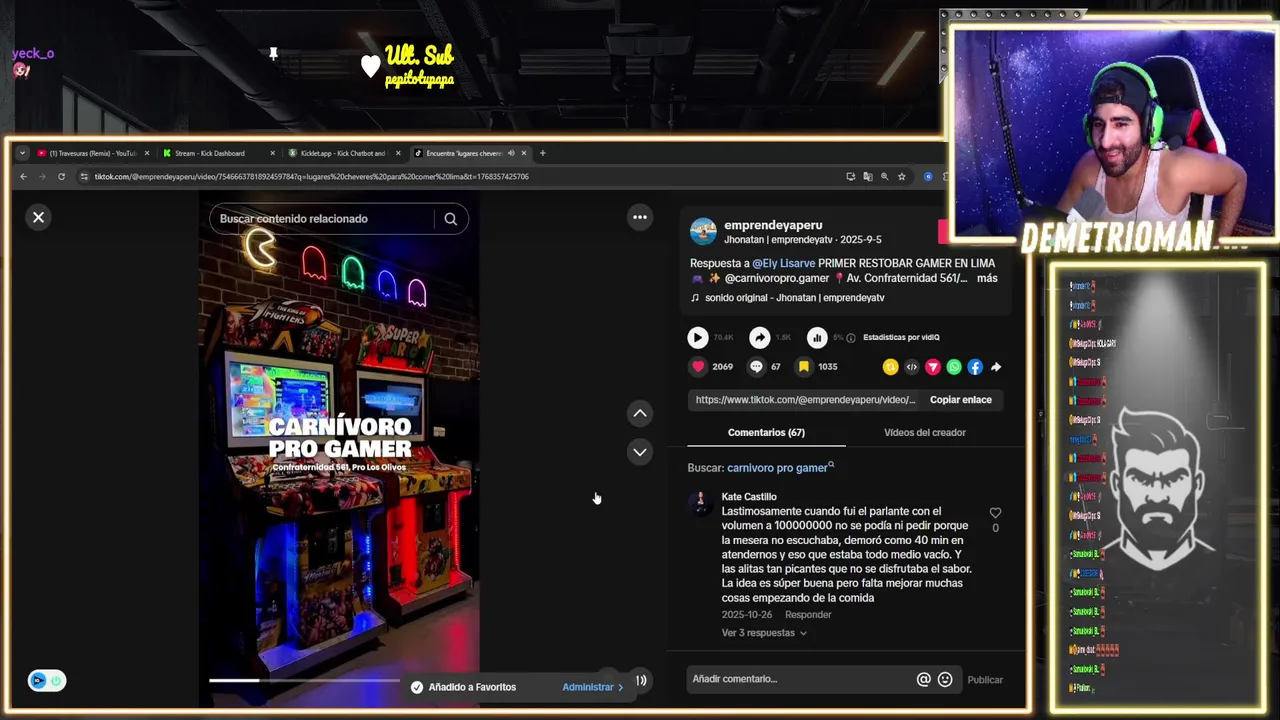The width and height of the screenshot is (1280, 720).
Task: Bookmark page with the star icon
Action: (901, 177)
